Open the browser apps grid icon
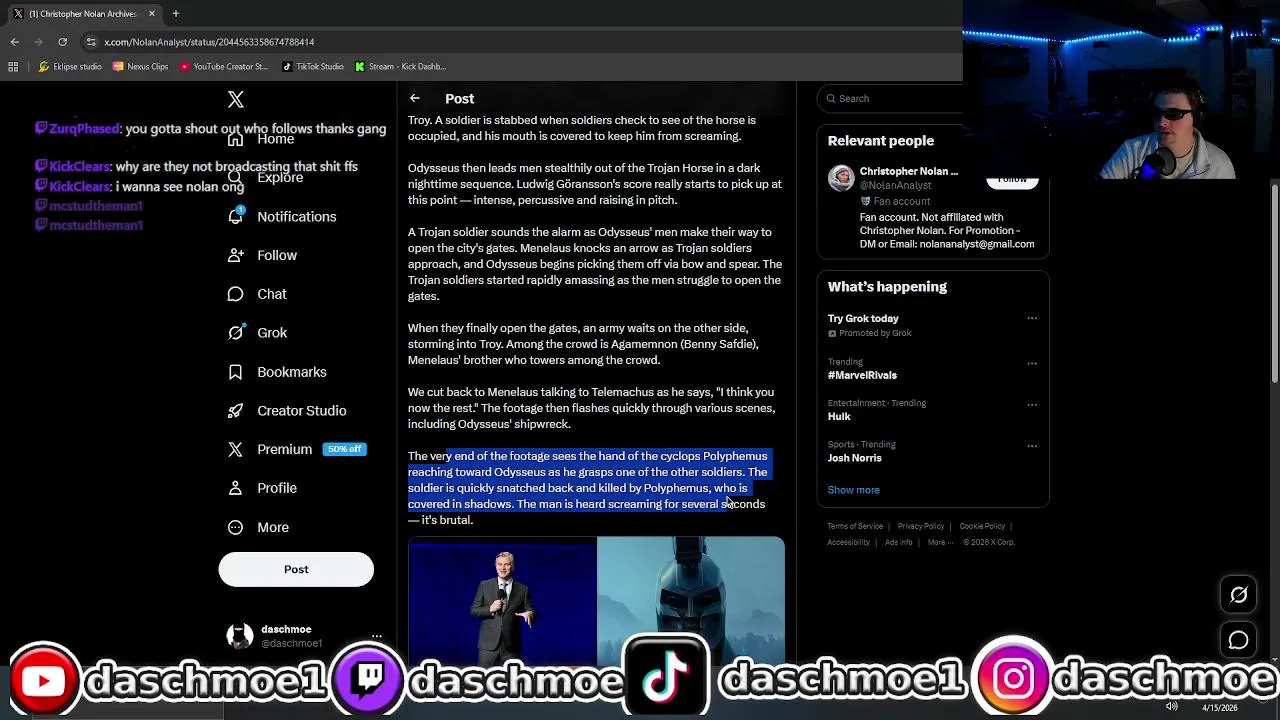This screenshot has height=720, width=1280. pyautogui.click(x=13, y=67)
